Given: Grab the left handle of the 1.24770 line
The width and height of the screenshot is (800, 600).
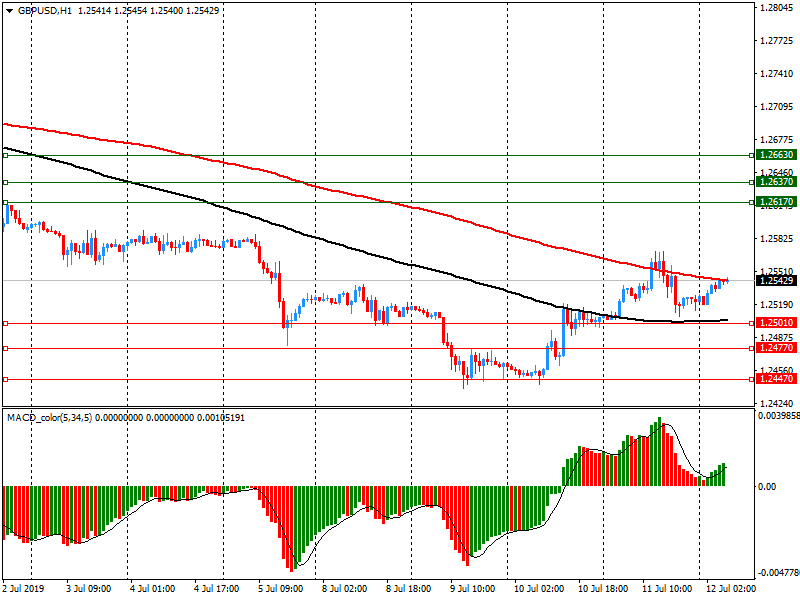Looking at the screenshot, I should click(6, 348).
